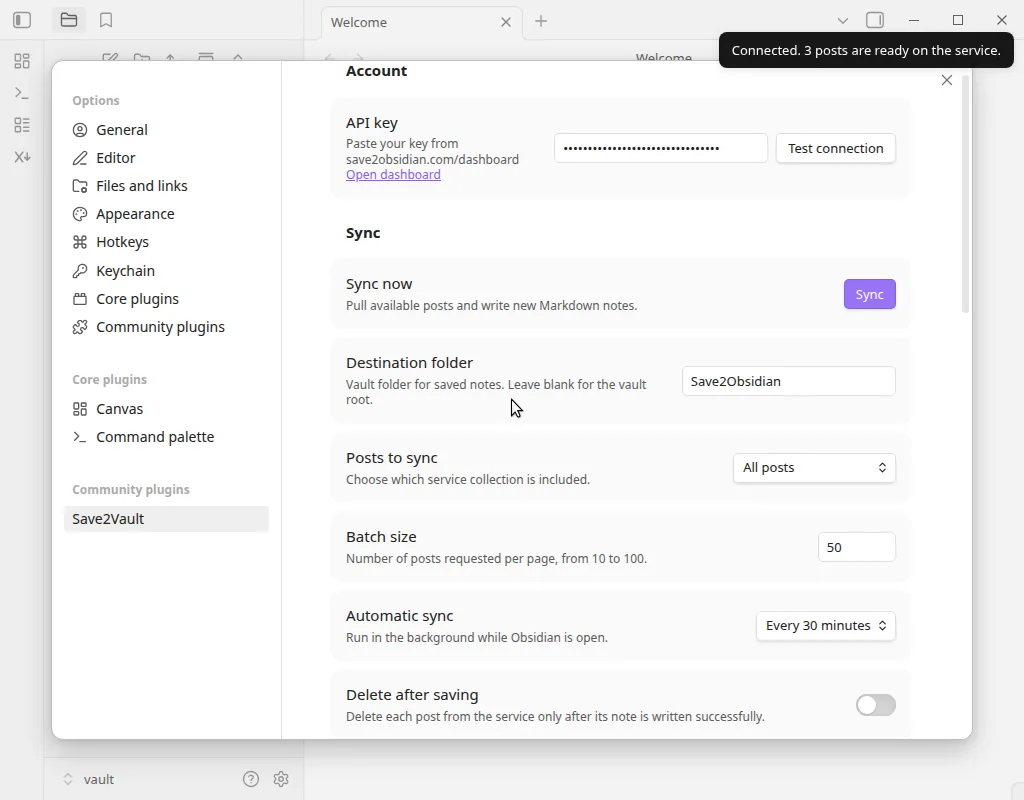Click the Community plugins puzzle icon
Image resolution: width=1024 pixels, height=800 pixels.
80,327
